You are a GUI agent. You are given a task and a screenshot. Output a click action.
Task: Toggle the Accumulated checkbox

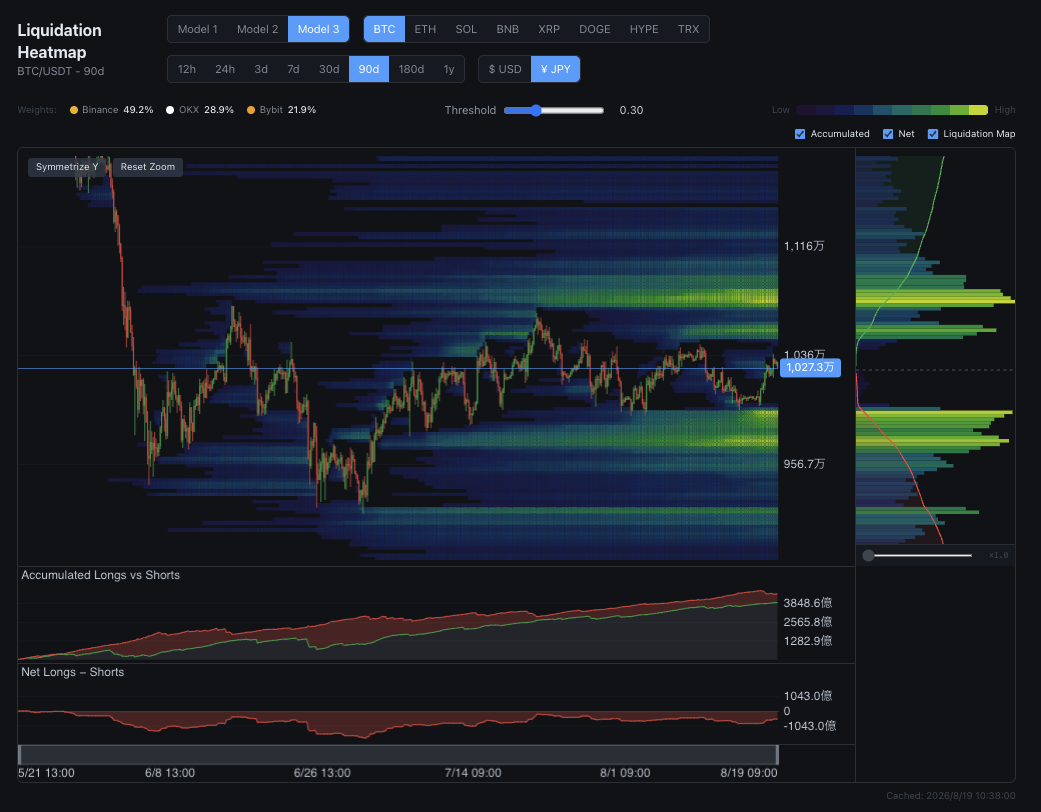click(800, 134)
